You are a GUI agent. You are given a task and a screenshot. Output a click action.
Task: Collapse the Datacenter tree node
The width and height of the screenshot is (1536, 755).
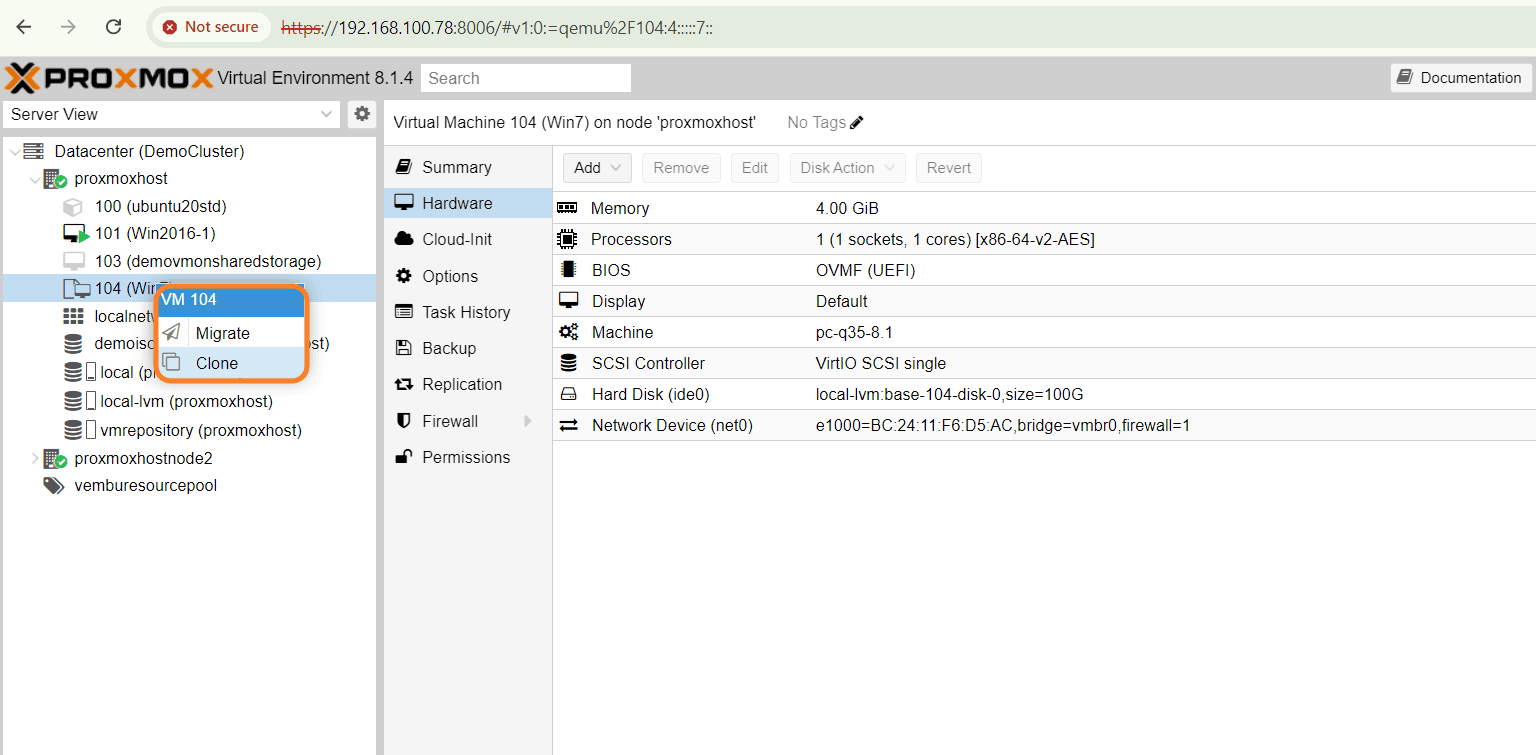tap(14, 151)
